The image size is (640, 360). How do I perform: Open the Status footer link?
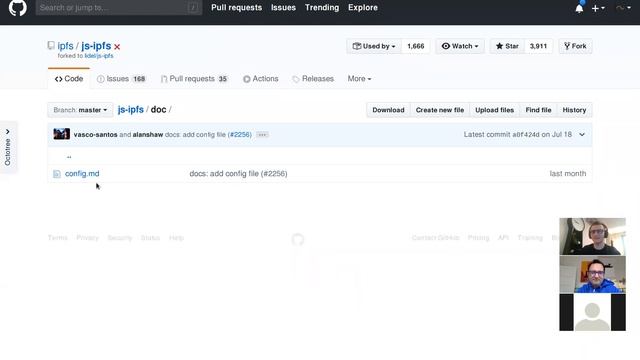click(x=150, y=238)
